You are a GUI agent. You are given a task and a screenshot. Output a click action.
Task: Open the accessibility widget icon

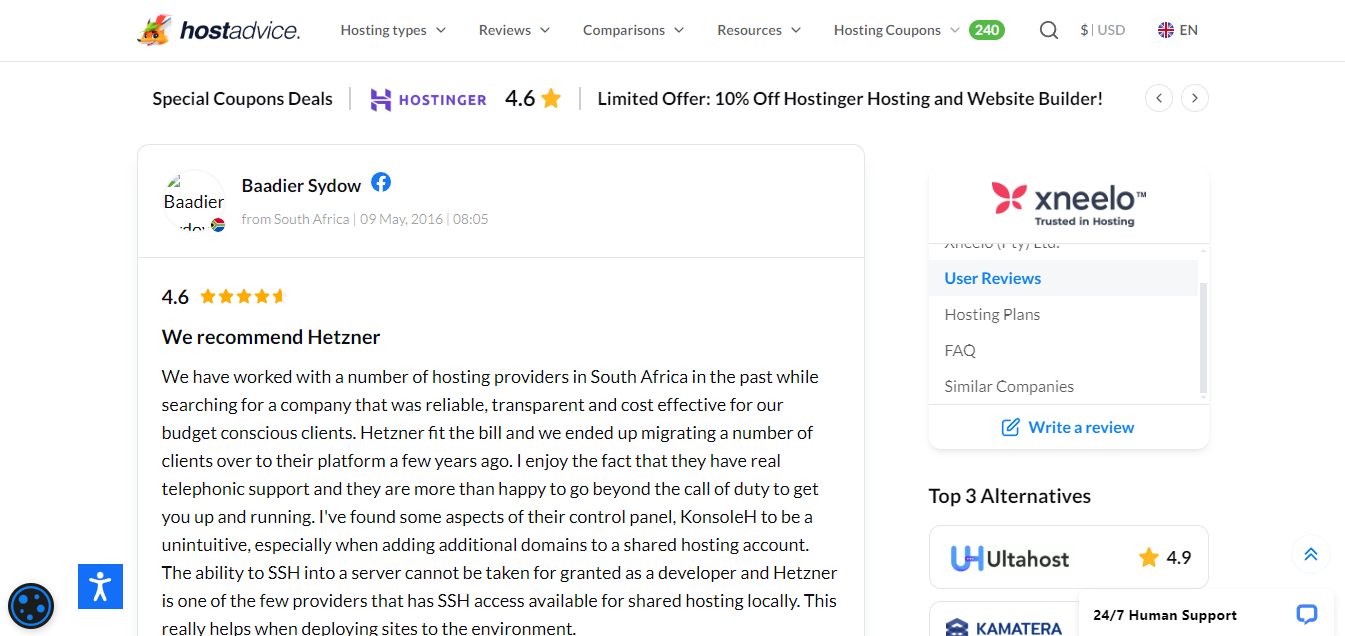tap(100, 586)
